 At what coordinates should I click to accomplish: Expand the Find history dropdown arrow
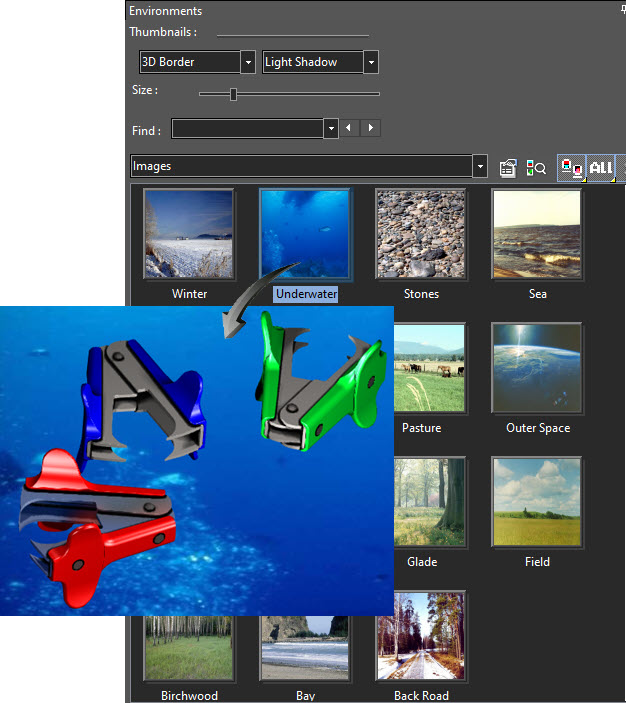[331, 129]
